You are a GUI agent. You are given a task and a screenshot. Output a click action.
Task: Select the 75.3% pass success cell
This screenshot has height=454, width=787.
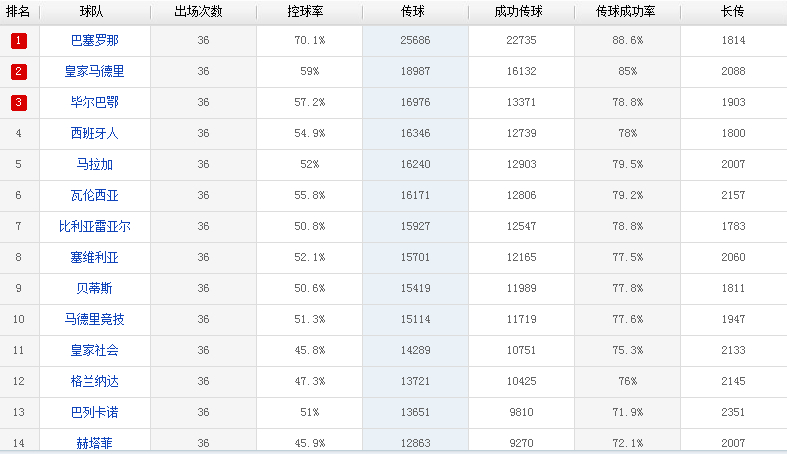coord(627,351)
